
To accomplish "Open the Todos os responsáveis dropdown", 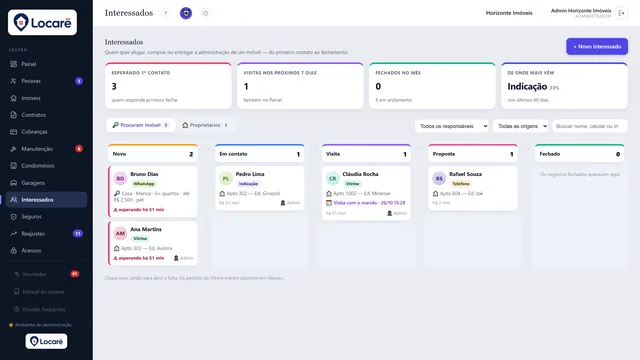I will coord(451,126).
